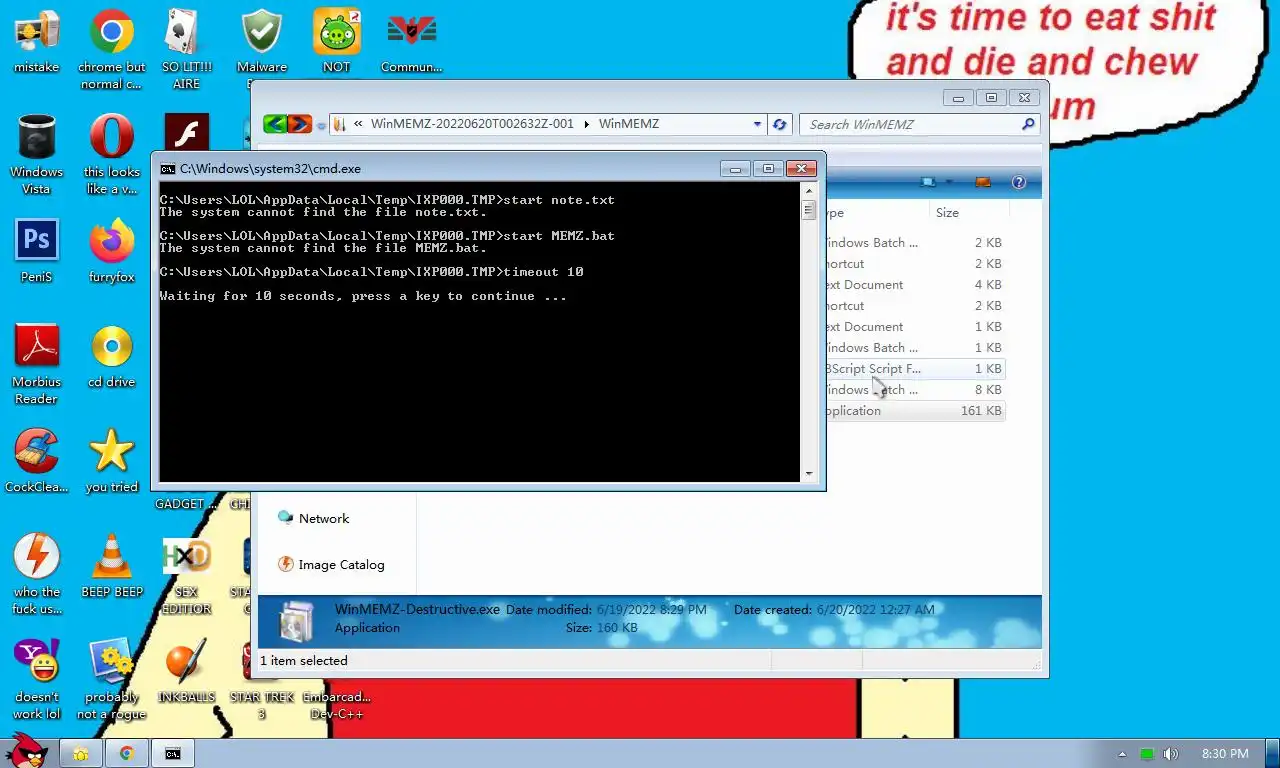This screenshot has width=1280, height=768.
Task: Open the Yahoo 'doesn't work lol' icon
Action: pos(36,680)
